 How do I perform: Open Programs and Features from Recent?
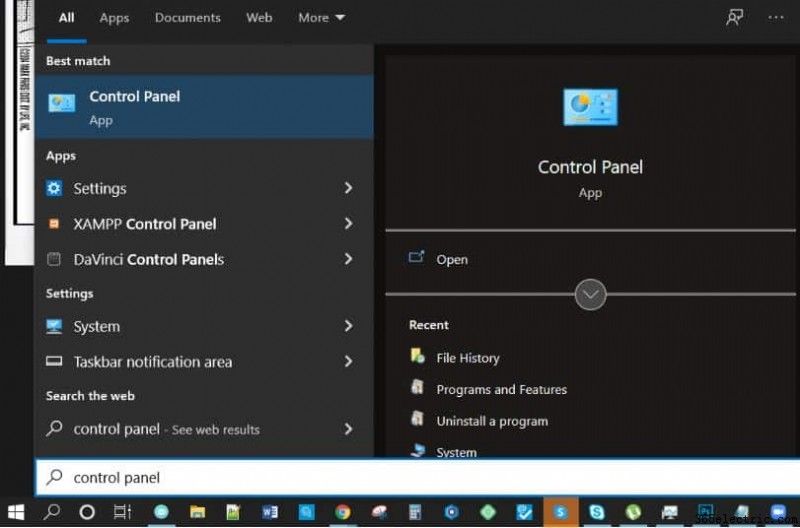click(502, 390)
